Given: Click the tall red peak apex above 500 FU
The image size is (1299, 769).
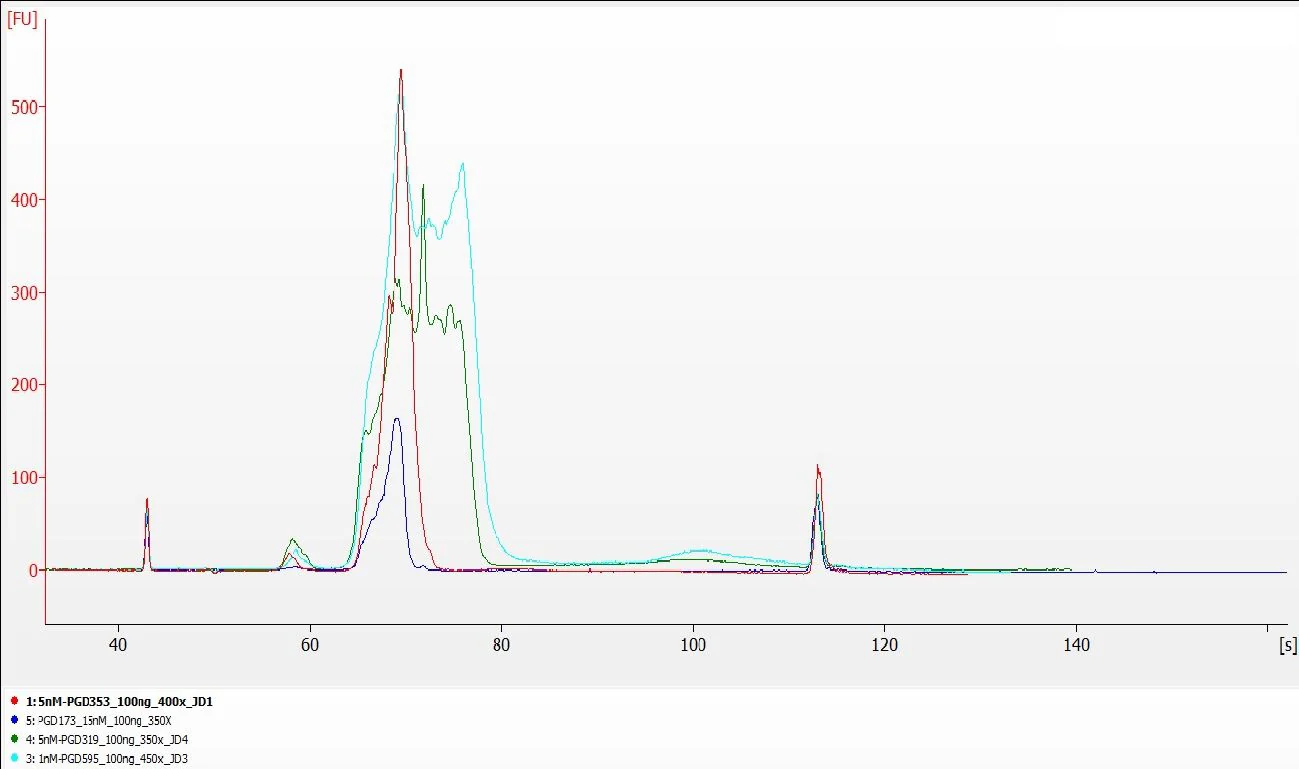Looking at the screenshot, I should (401, 70).
